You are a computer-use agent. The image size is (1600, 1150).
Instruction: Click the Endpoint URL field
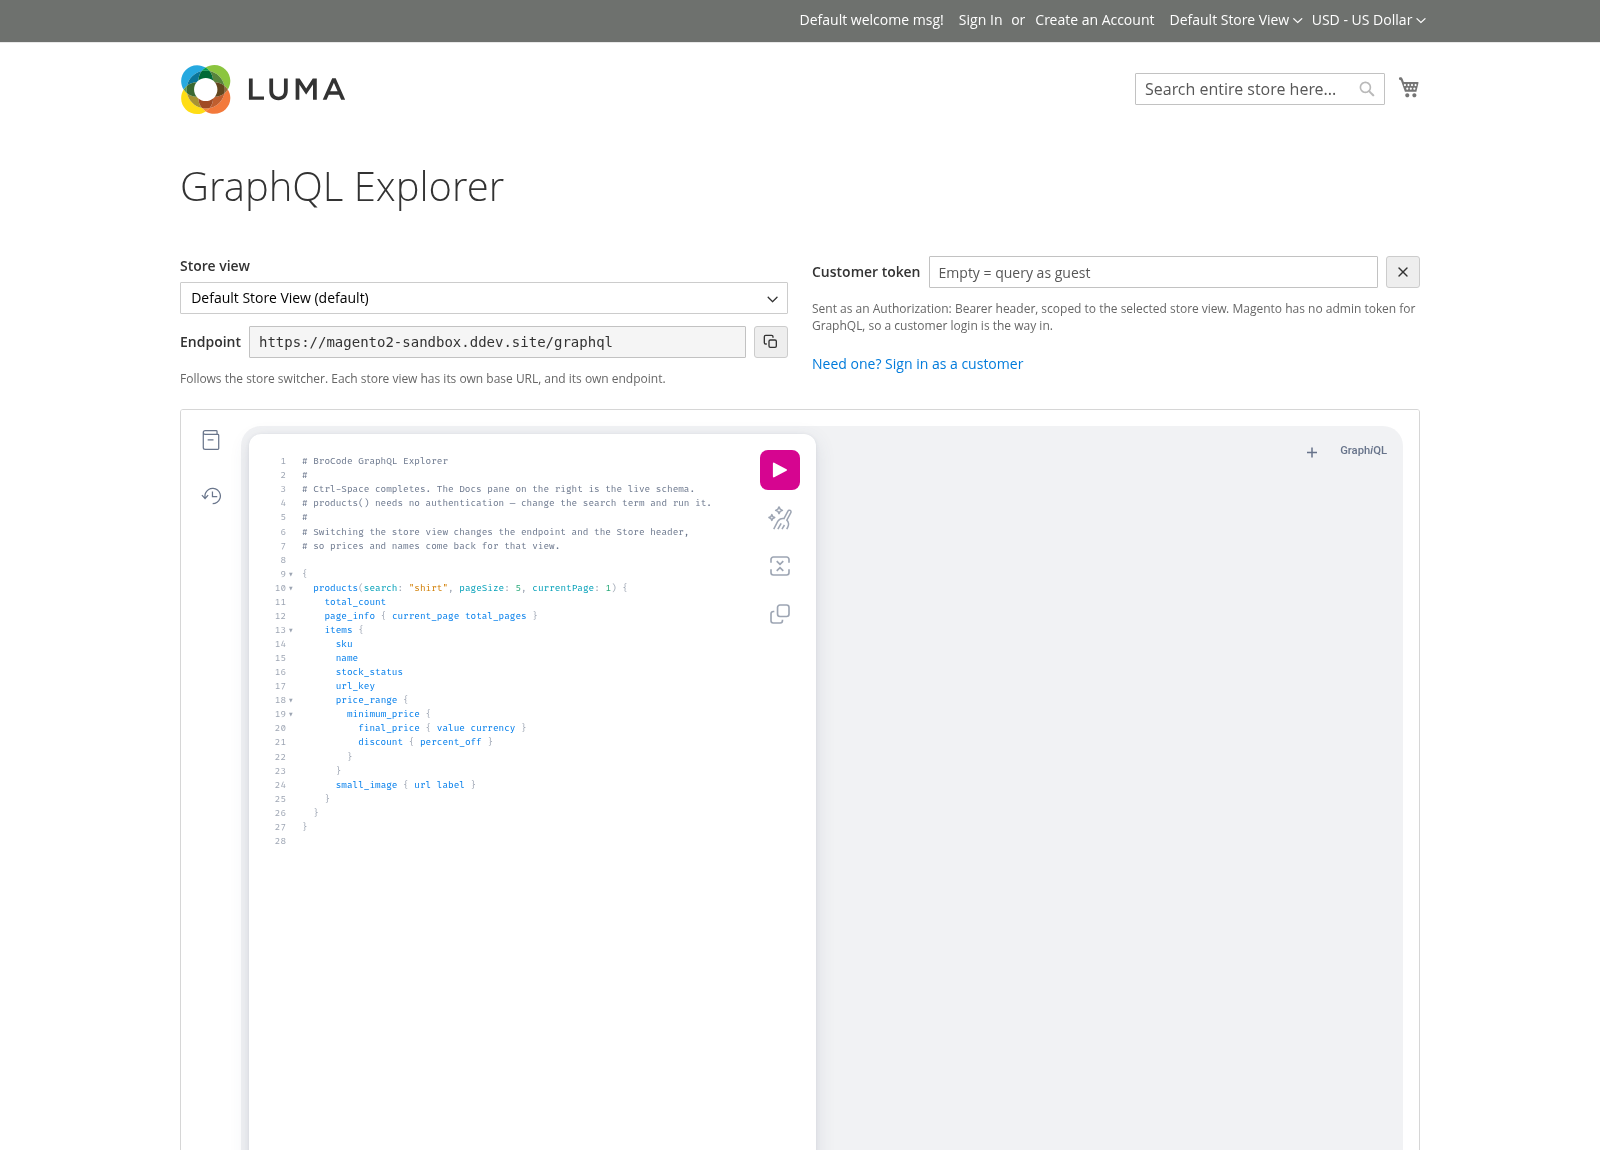coord(497,342)
